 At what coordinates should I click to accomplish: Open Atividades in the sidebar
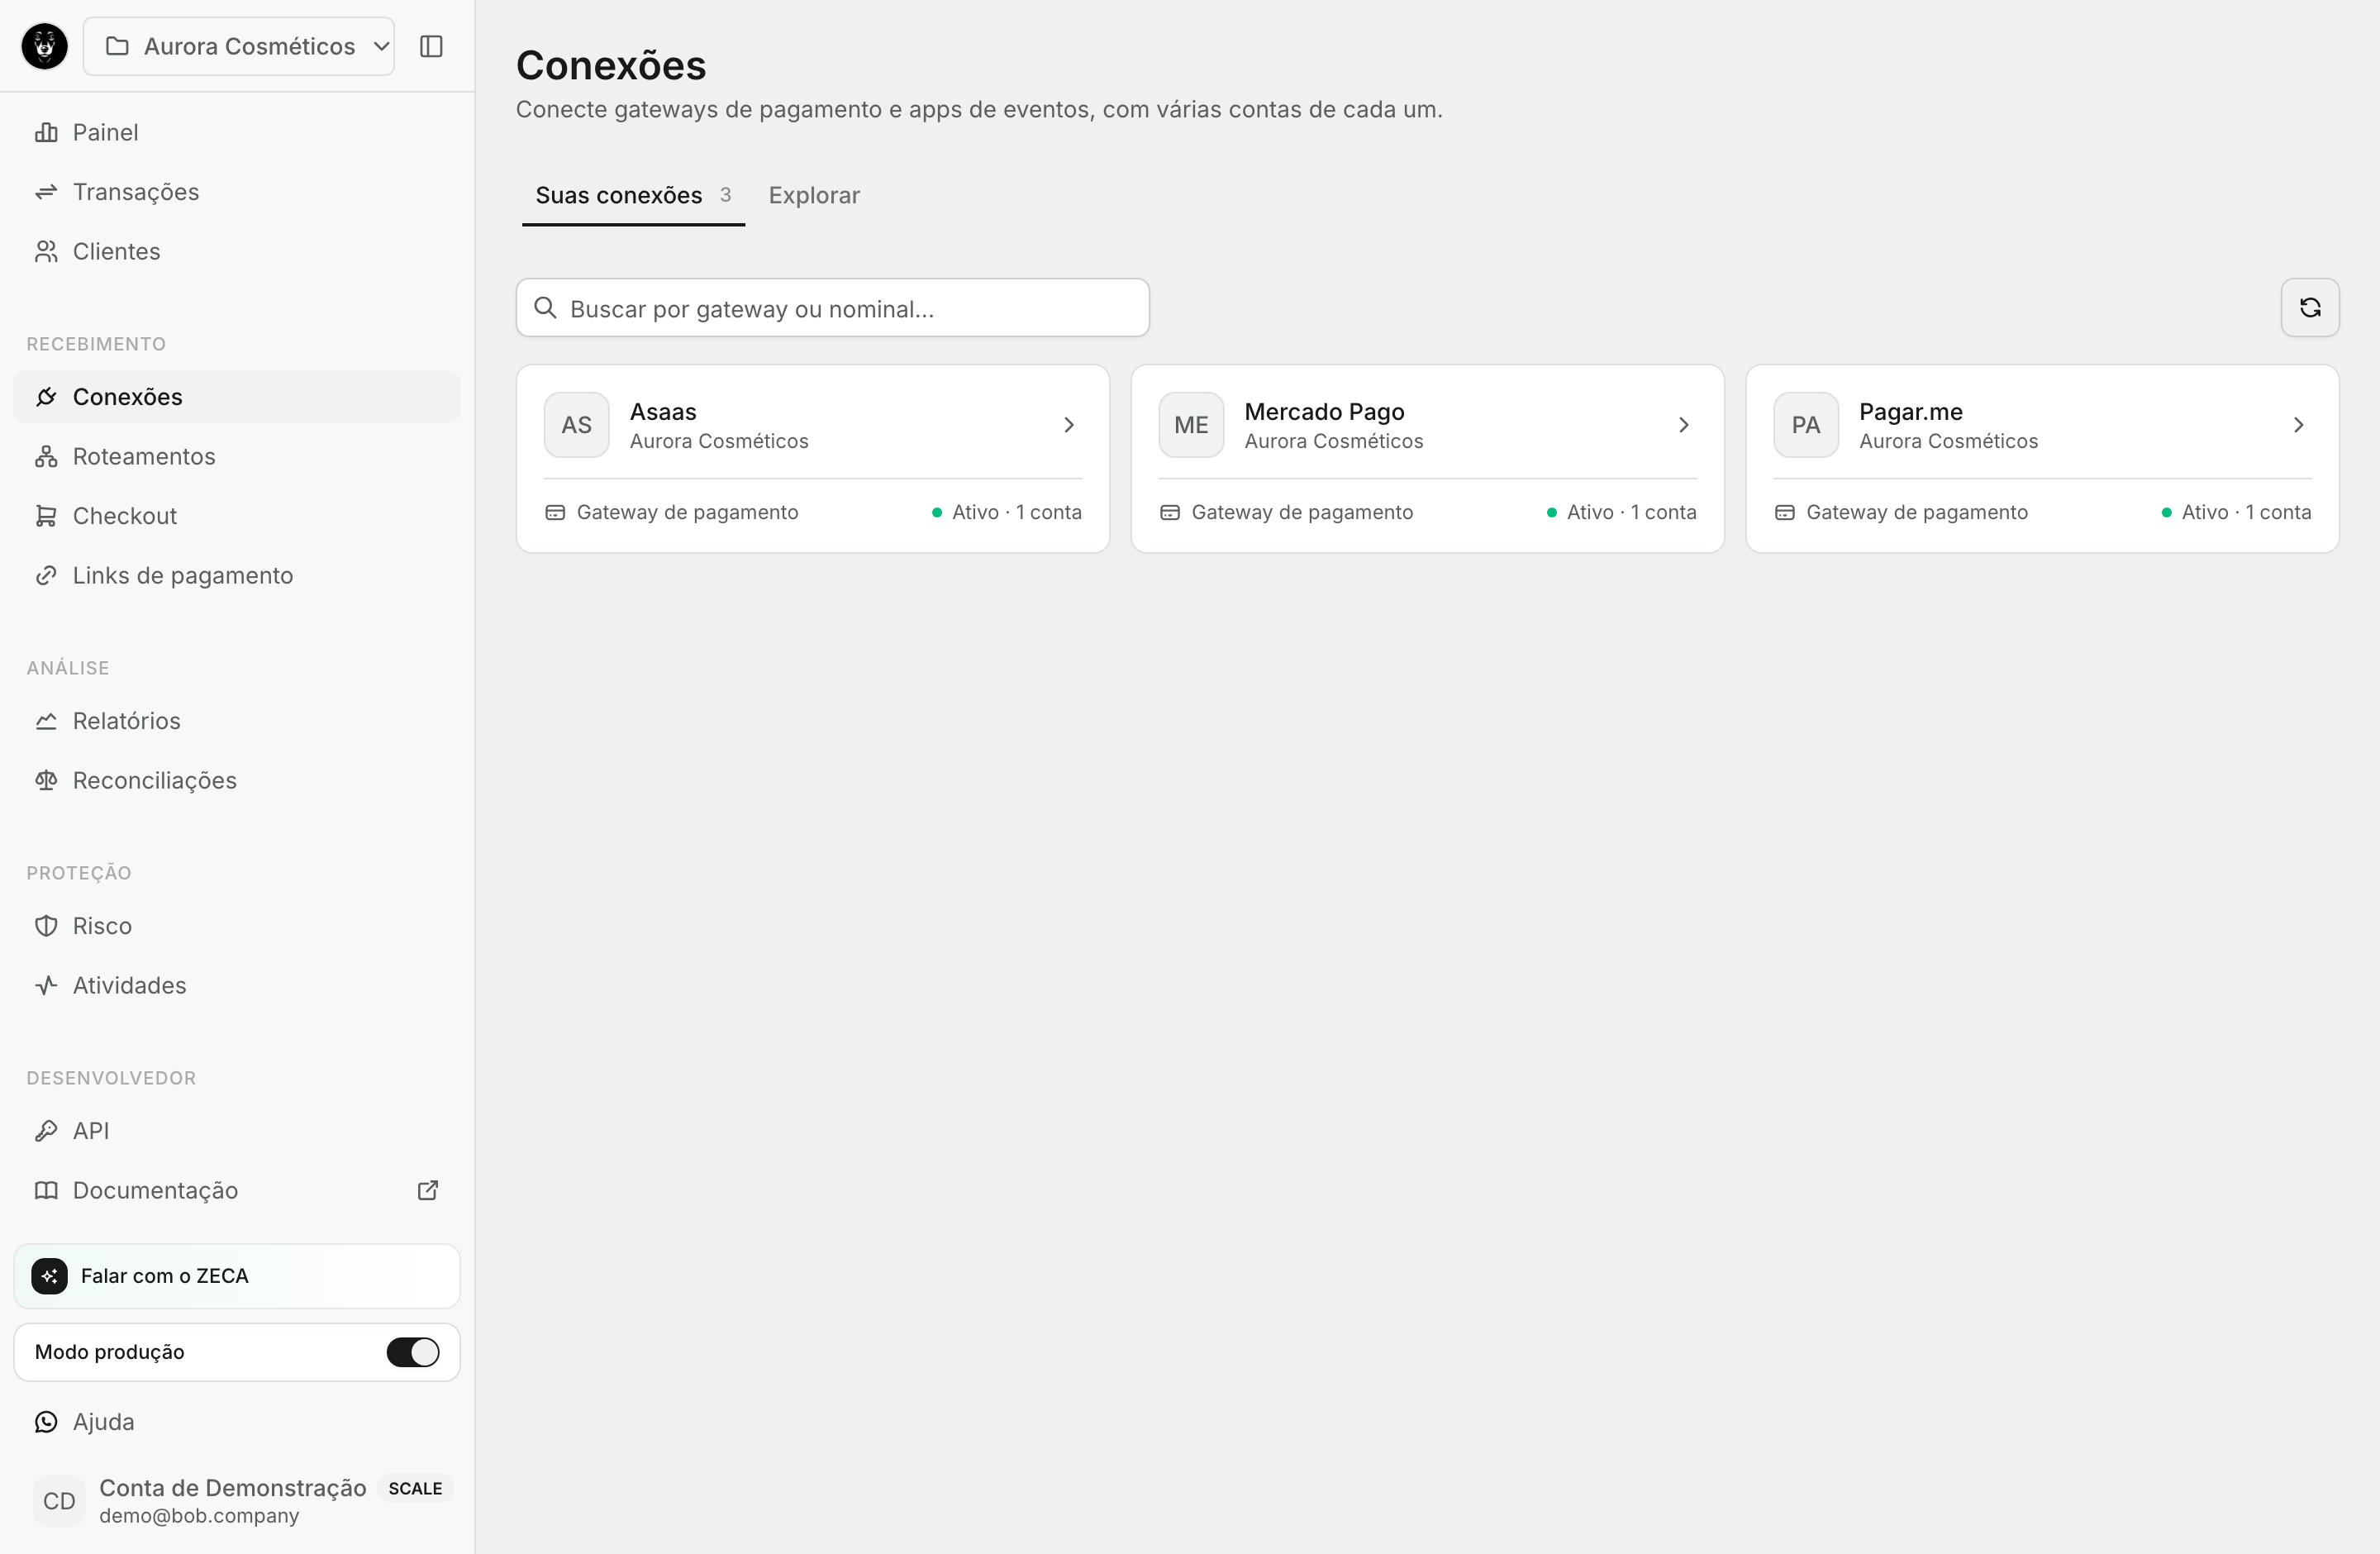click(x=237, y=985)
